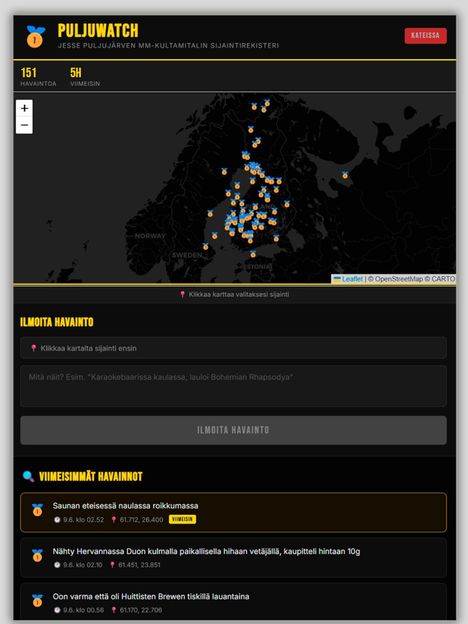Open the 'Saunan eteisessä naulassa roikkumassa' sighting
The width and height of the screenshot is (468, 624).
coord(233,512)
